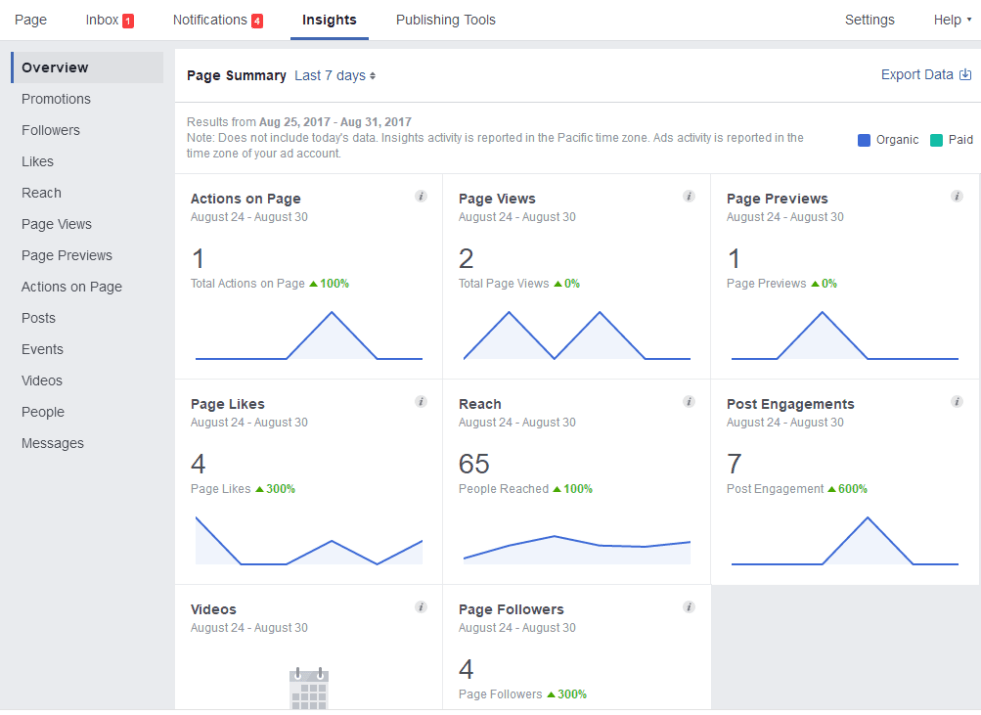Click info icon on Actions on Page card
The width and height of the screenshot is (981, 715).
[x=421, y=197]
